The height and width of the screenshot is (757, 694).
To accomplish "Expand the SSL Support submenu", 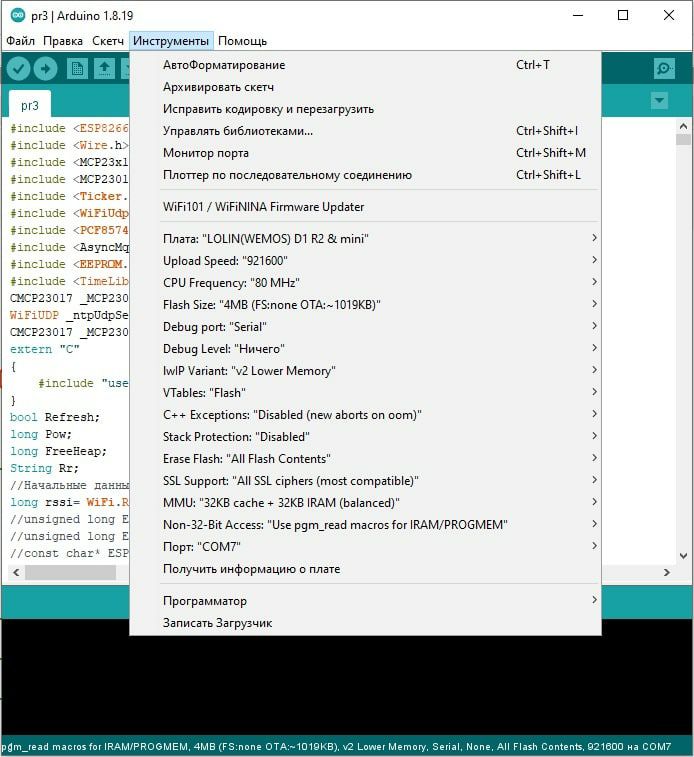I will [365, 481].
